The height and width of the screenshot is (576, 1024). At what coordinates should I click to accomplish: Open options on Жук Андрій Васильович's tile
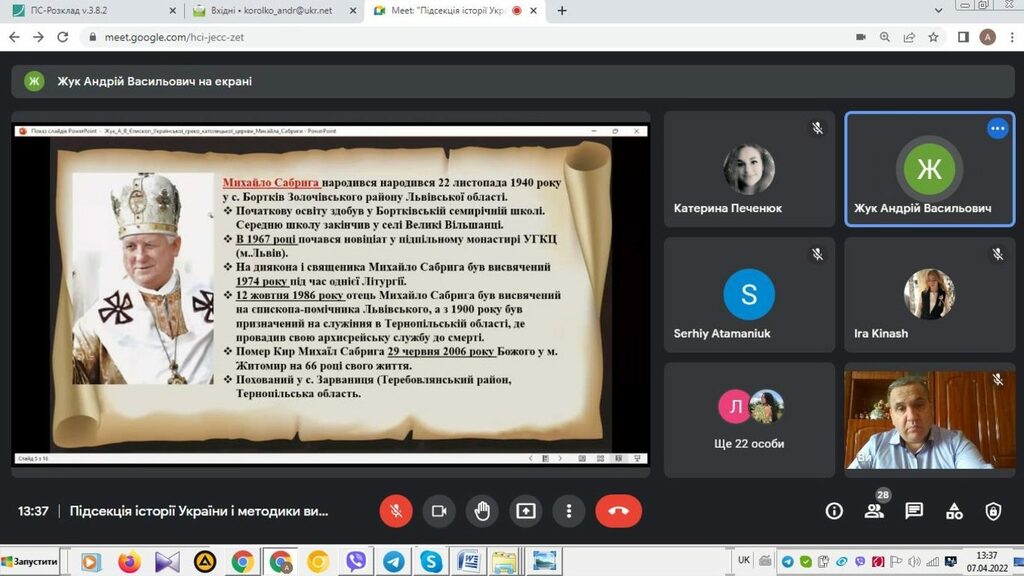coord(997,128)
